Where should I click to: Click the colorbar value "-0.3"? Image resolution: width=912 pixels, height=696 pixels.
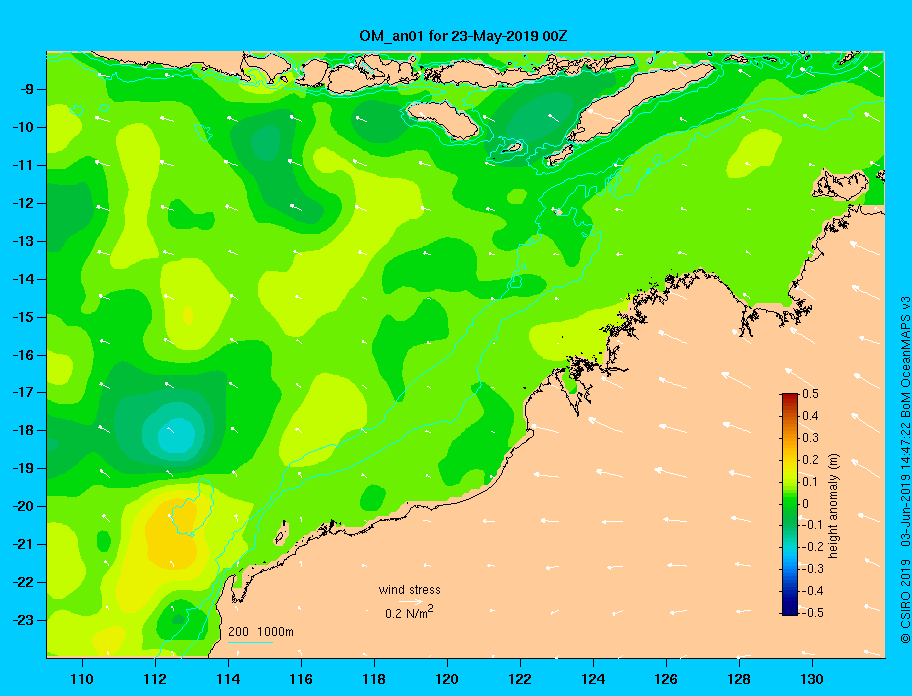813,569
